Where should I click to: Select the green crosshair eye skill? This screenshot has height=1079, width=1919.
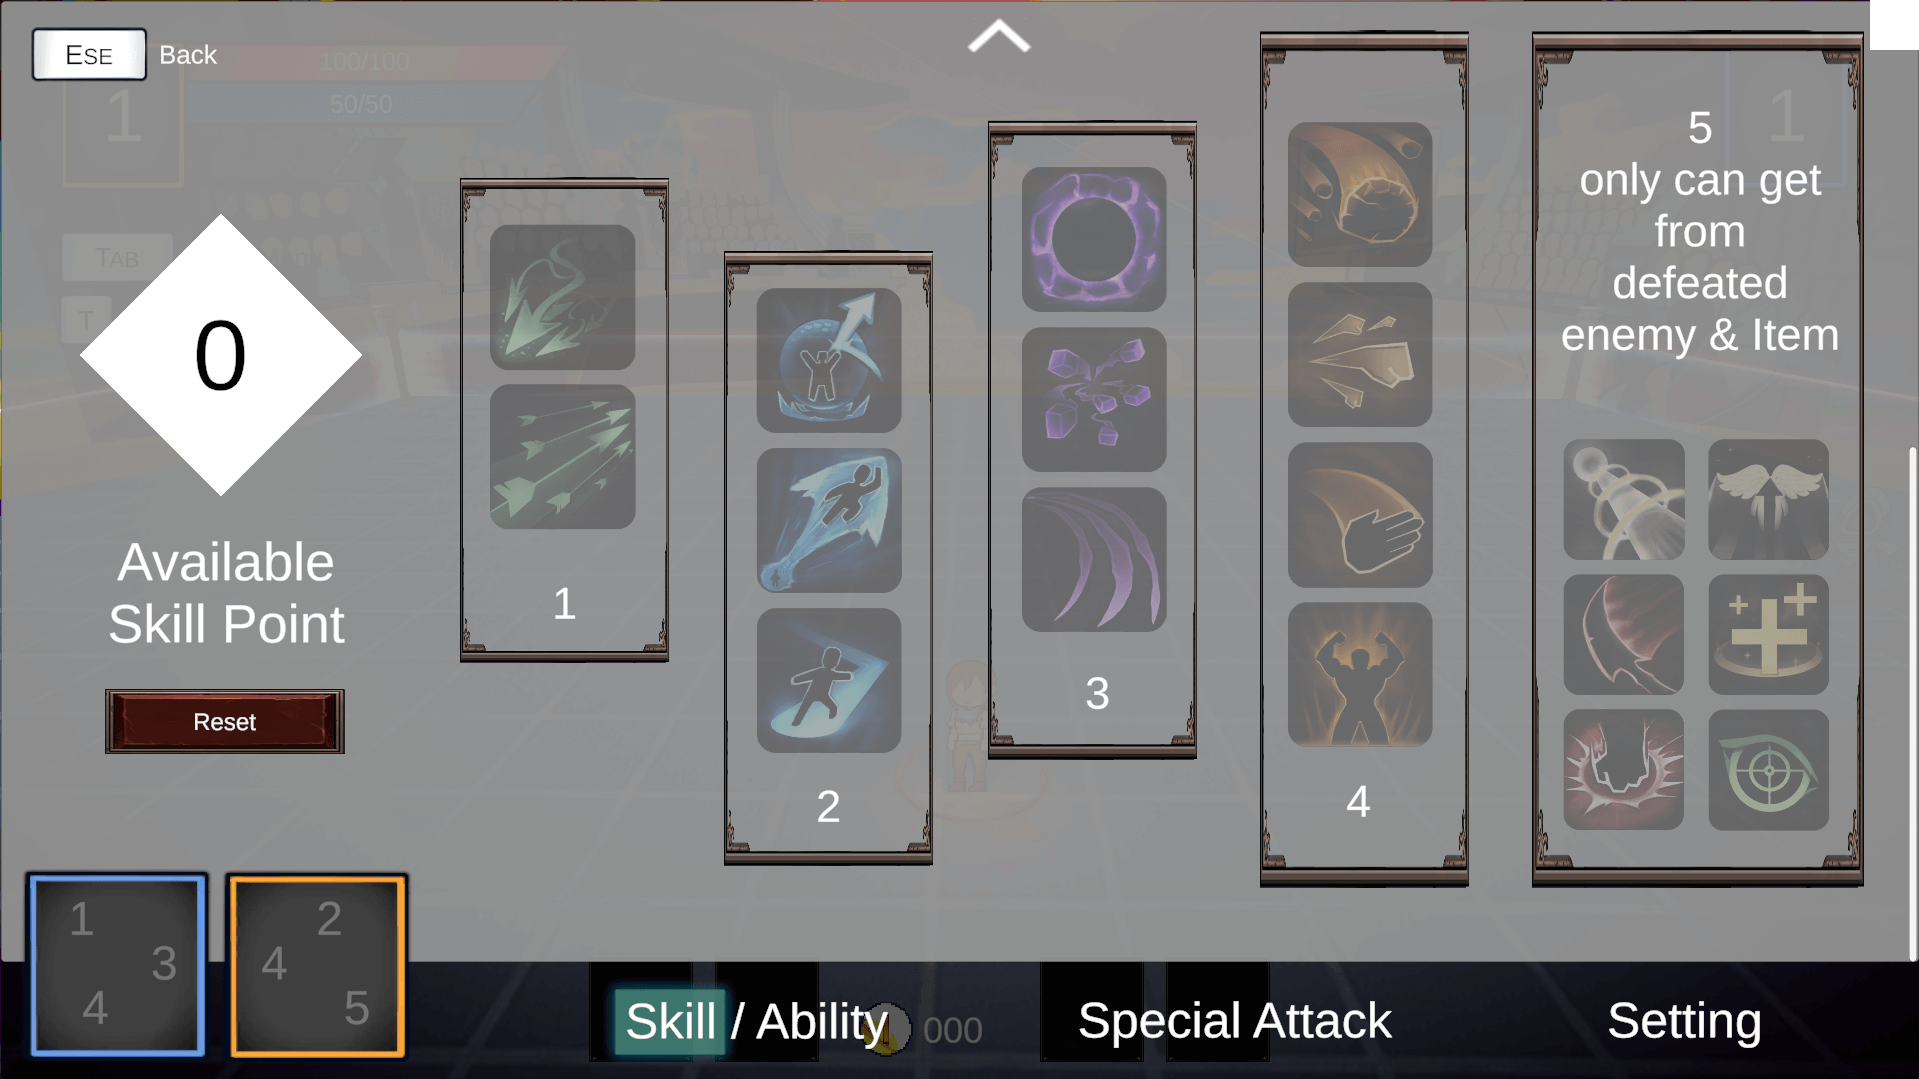tap(1768, 770)
